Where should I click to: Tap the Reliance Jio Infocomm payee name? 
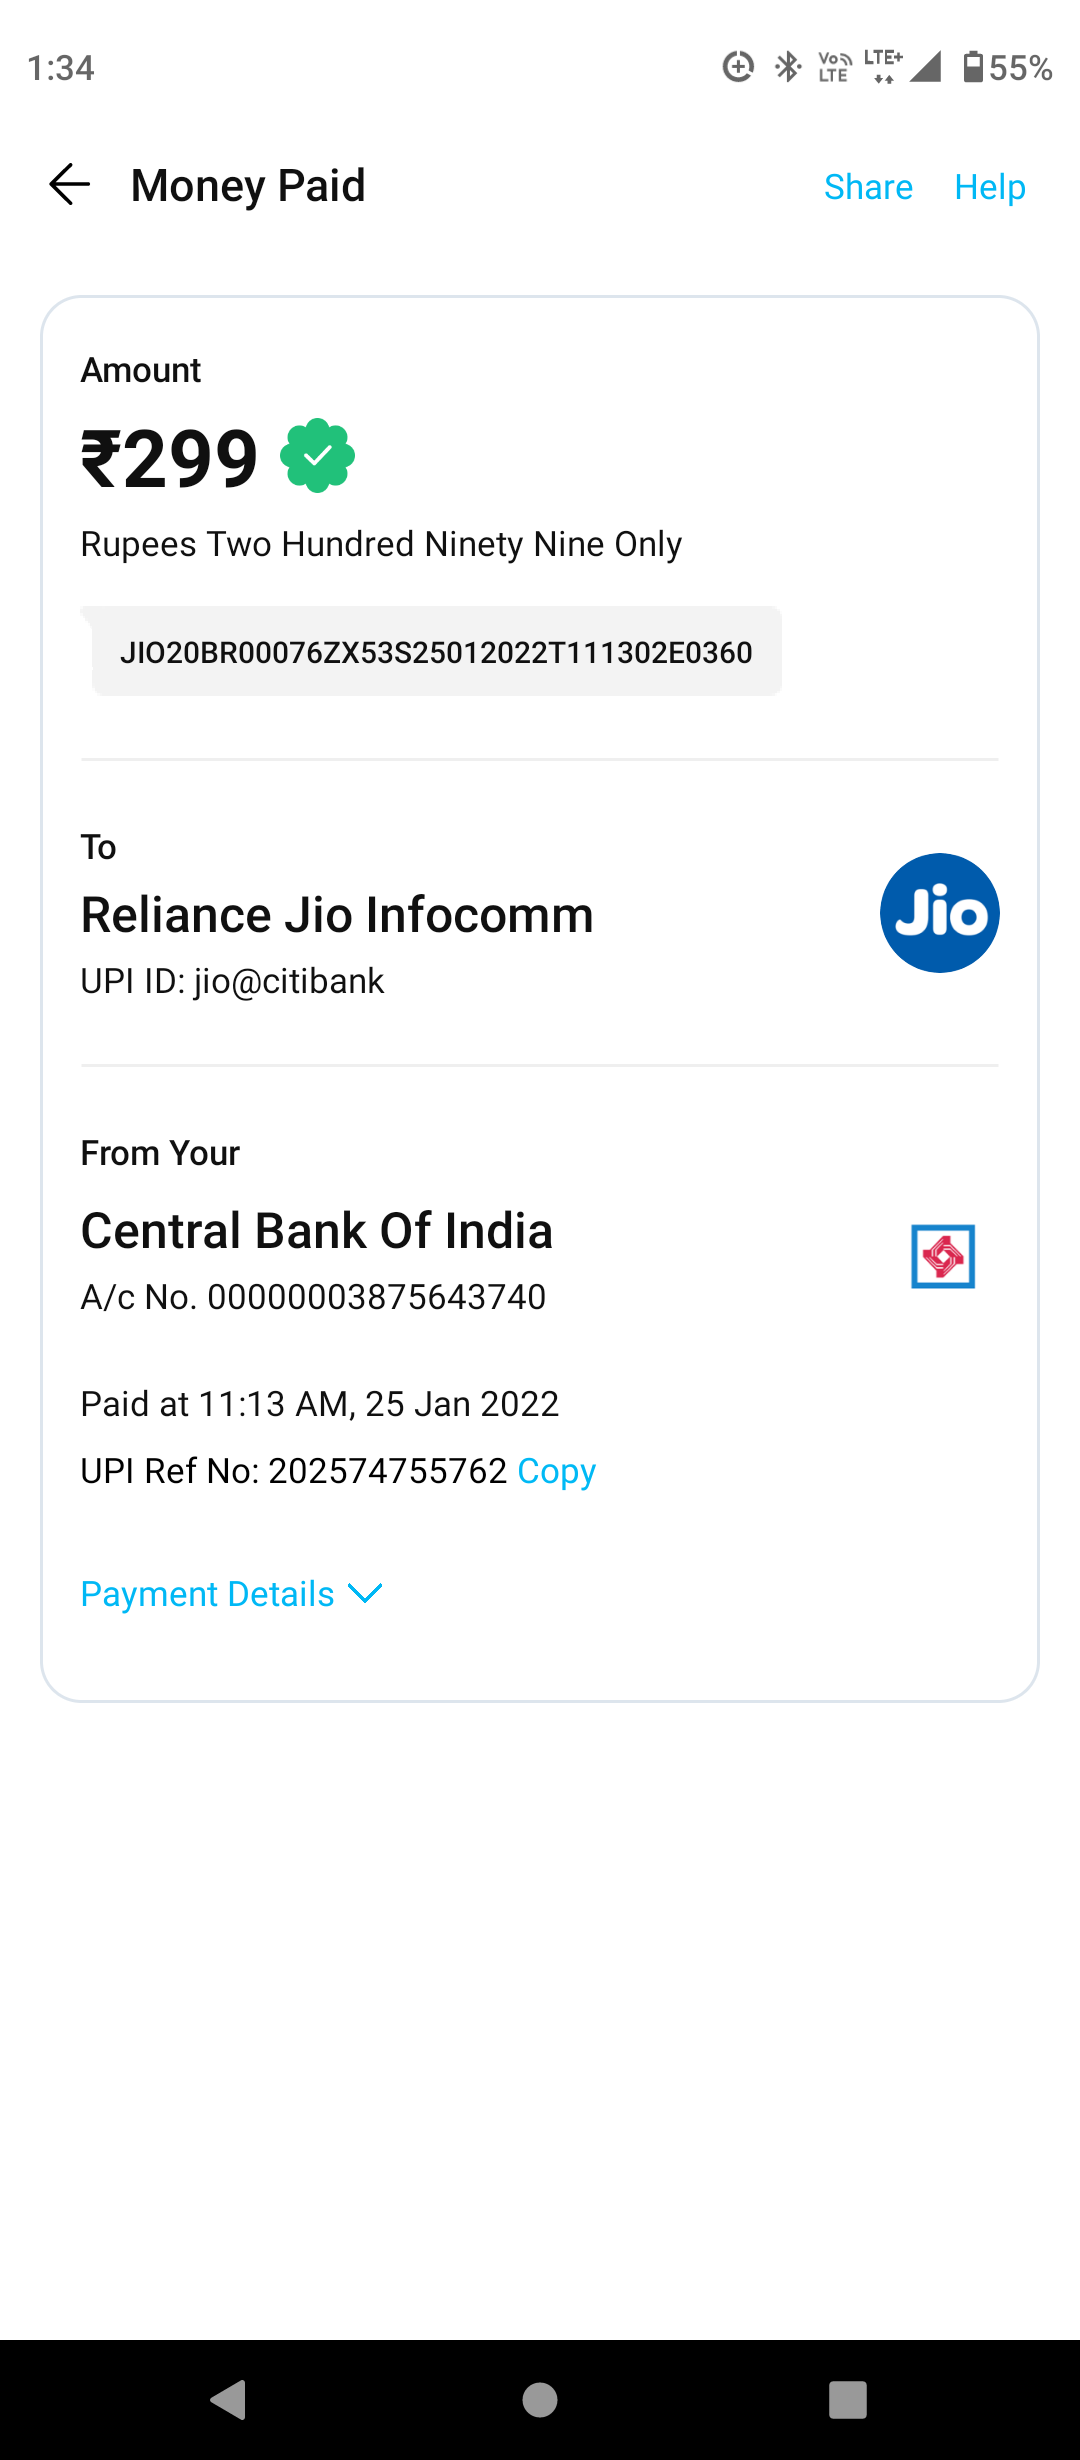[x=337, y=915]
